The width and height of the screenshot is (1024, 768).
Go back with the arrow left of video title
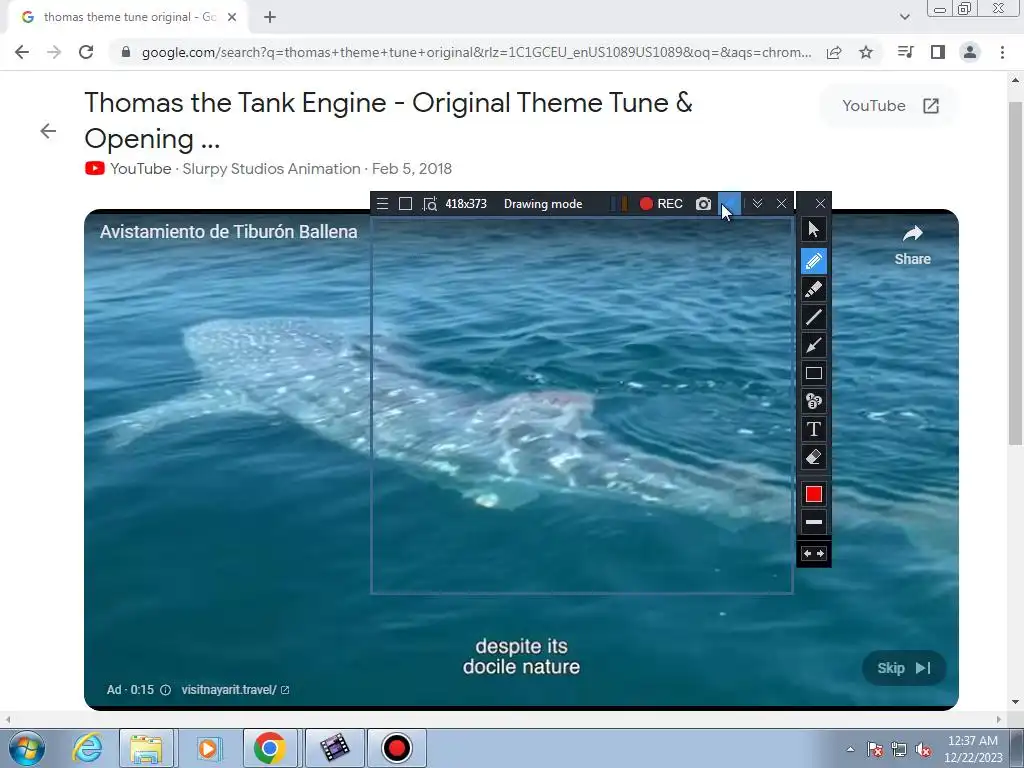click(48, 131)
